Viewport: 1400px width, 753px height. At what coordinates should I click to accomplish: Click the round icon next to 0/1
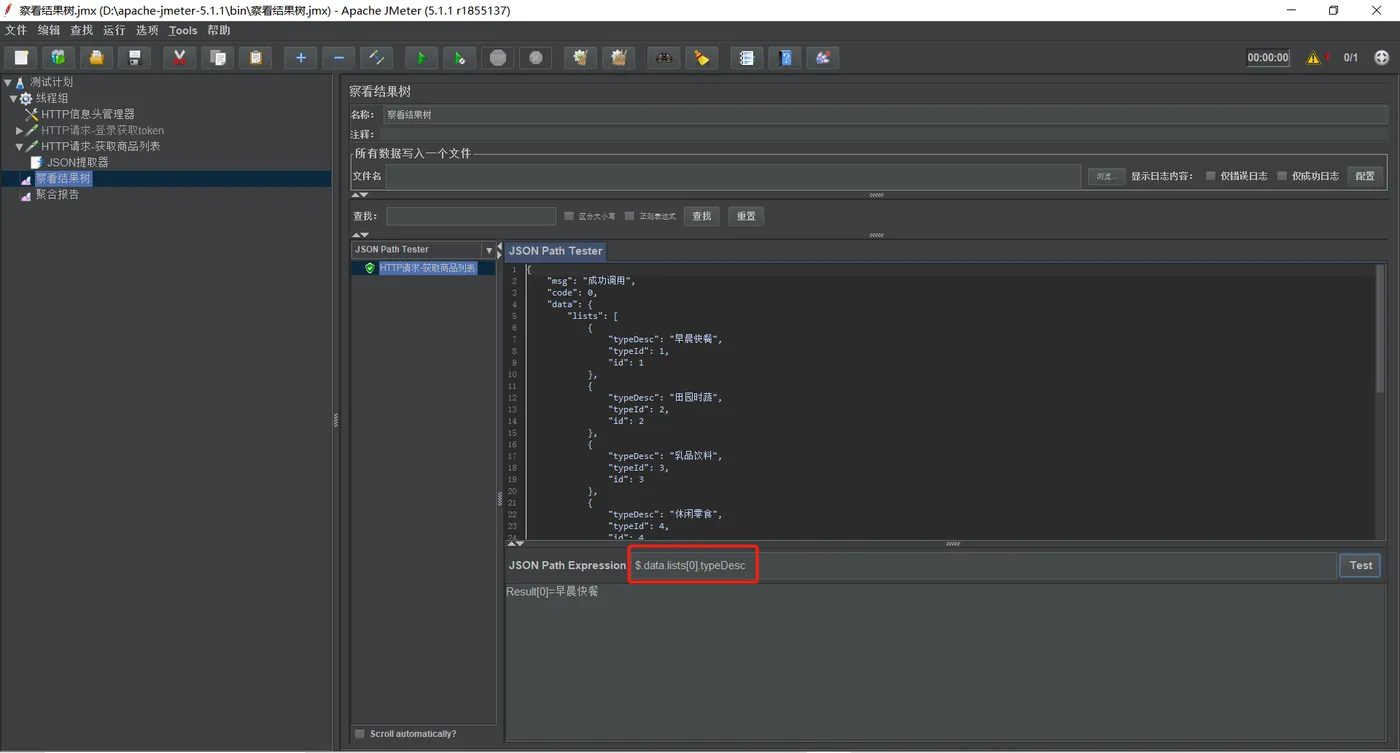click(1382, 58)
